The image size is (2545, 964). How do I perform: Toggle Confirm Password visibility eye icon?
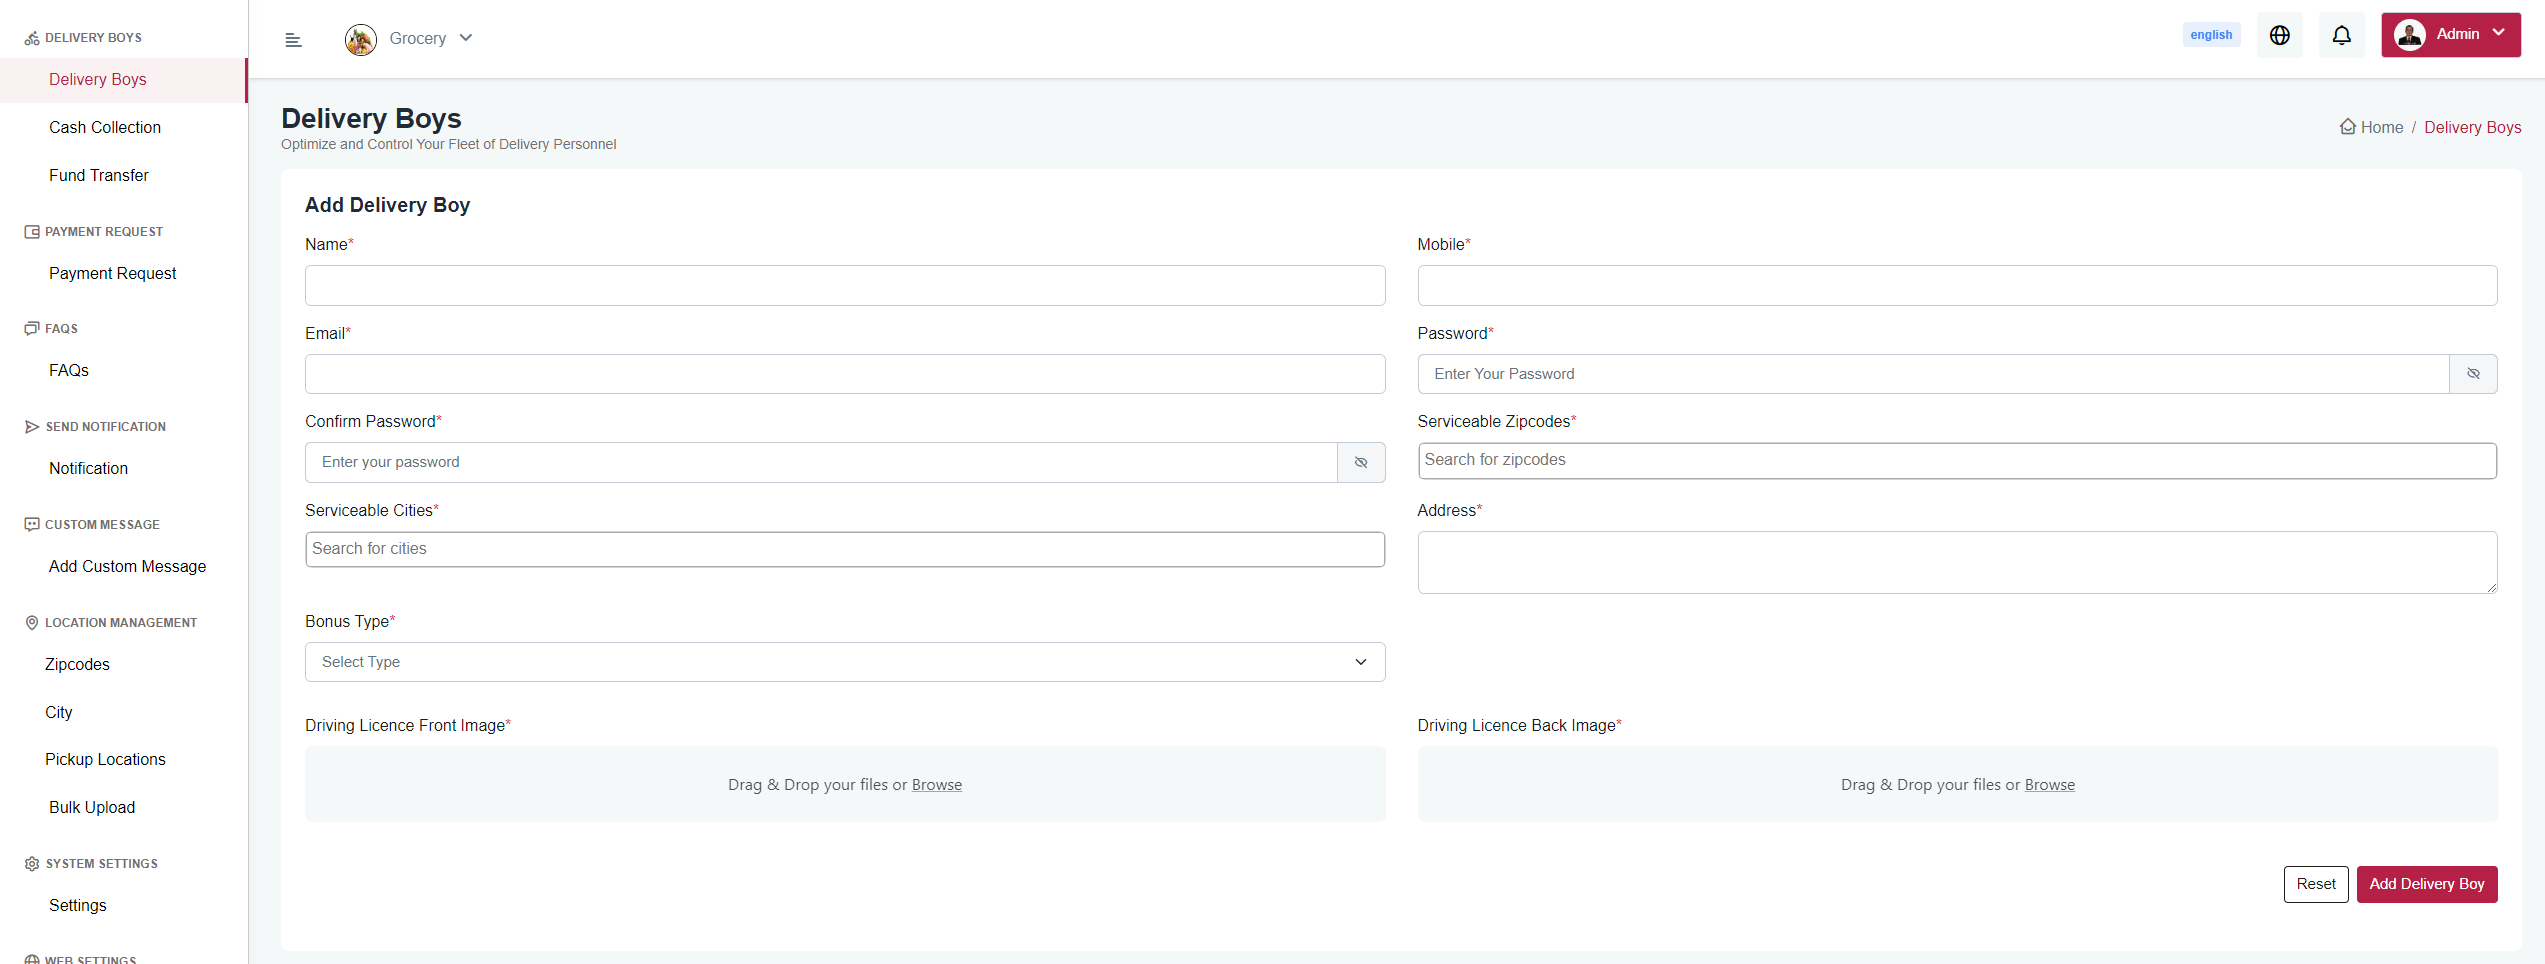point(1360,463)
